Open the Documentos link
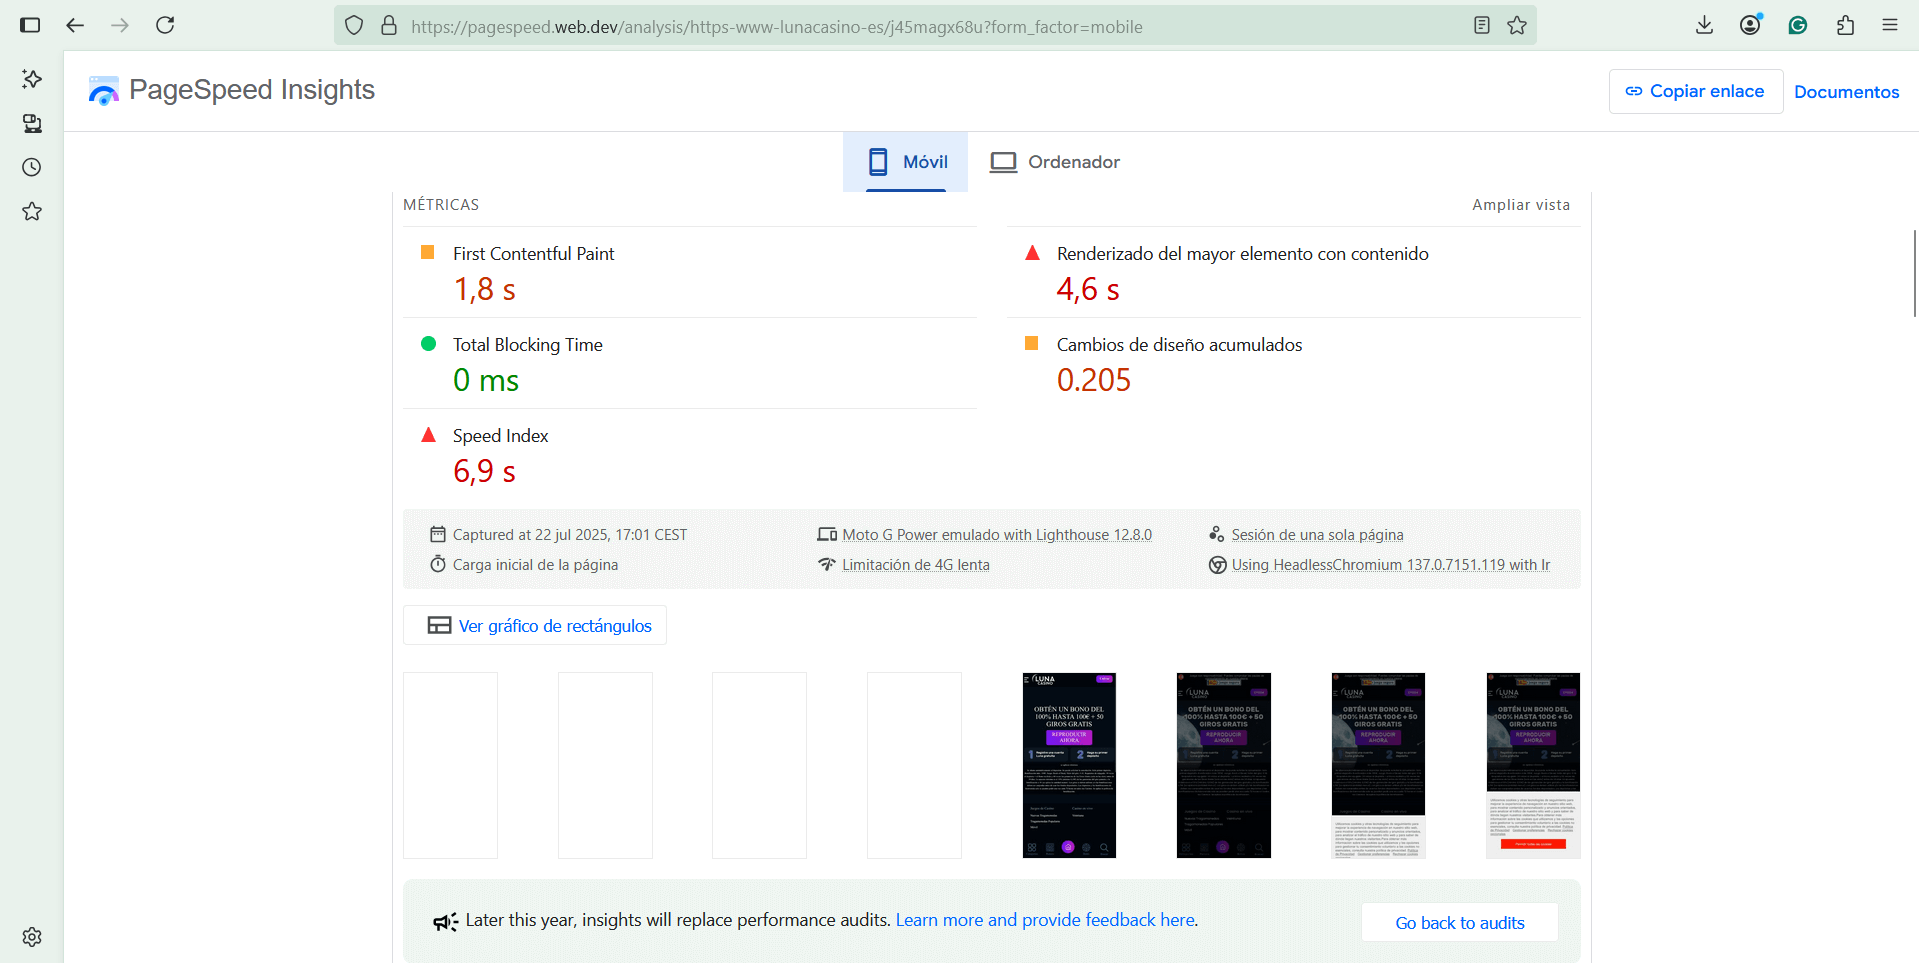 (x=1846, y=92)
